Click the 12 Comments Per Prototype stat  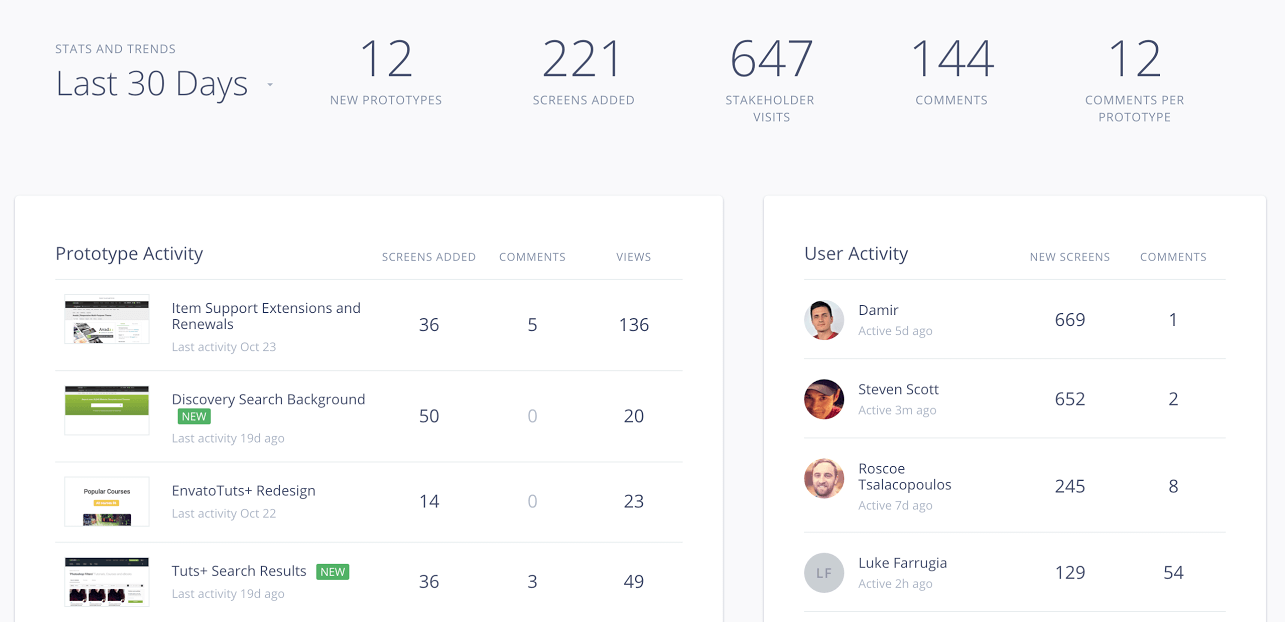click(x=1134, y=79)
